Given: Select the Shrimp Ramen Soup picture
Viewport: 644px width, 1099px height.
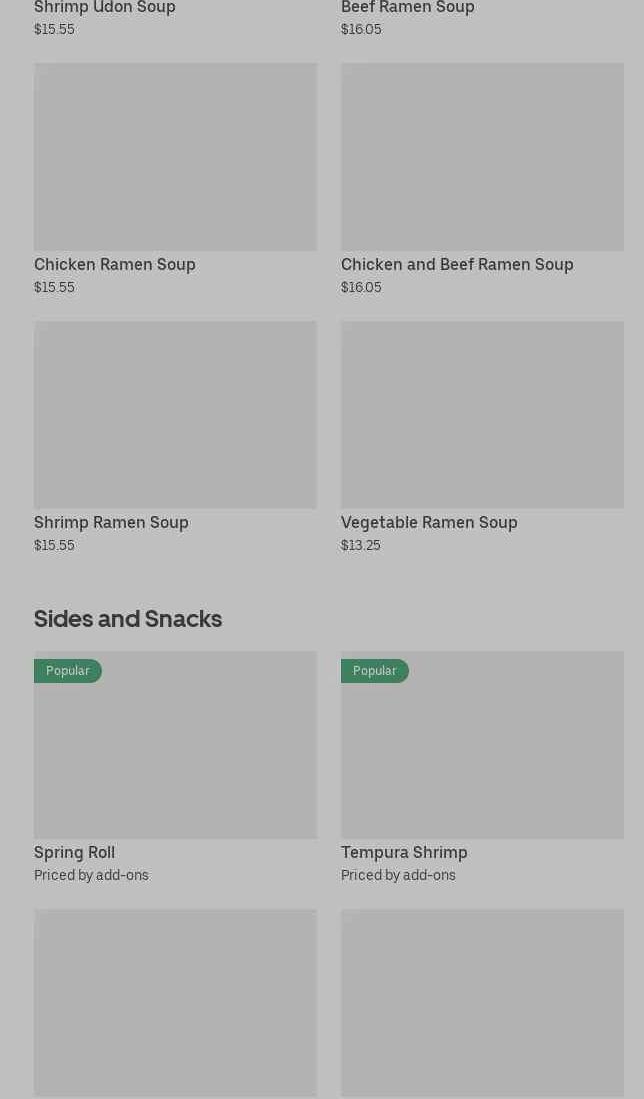Looking at the screenshot, I should (175, 415).
